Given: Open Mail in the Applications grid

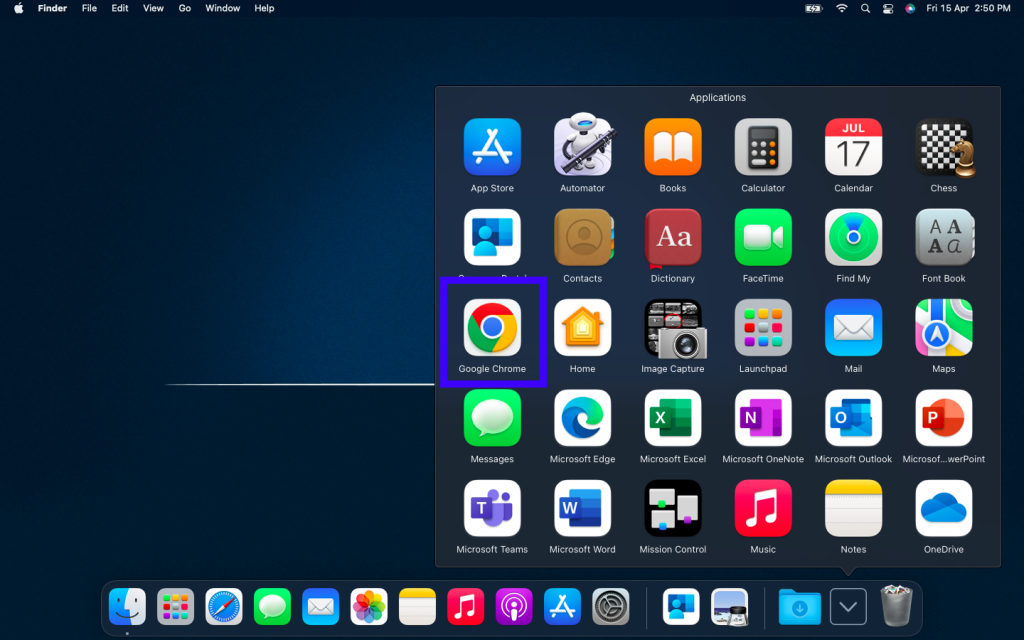Looking at the screenshot, I should [x=853, y=327].
